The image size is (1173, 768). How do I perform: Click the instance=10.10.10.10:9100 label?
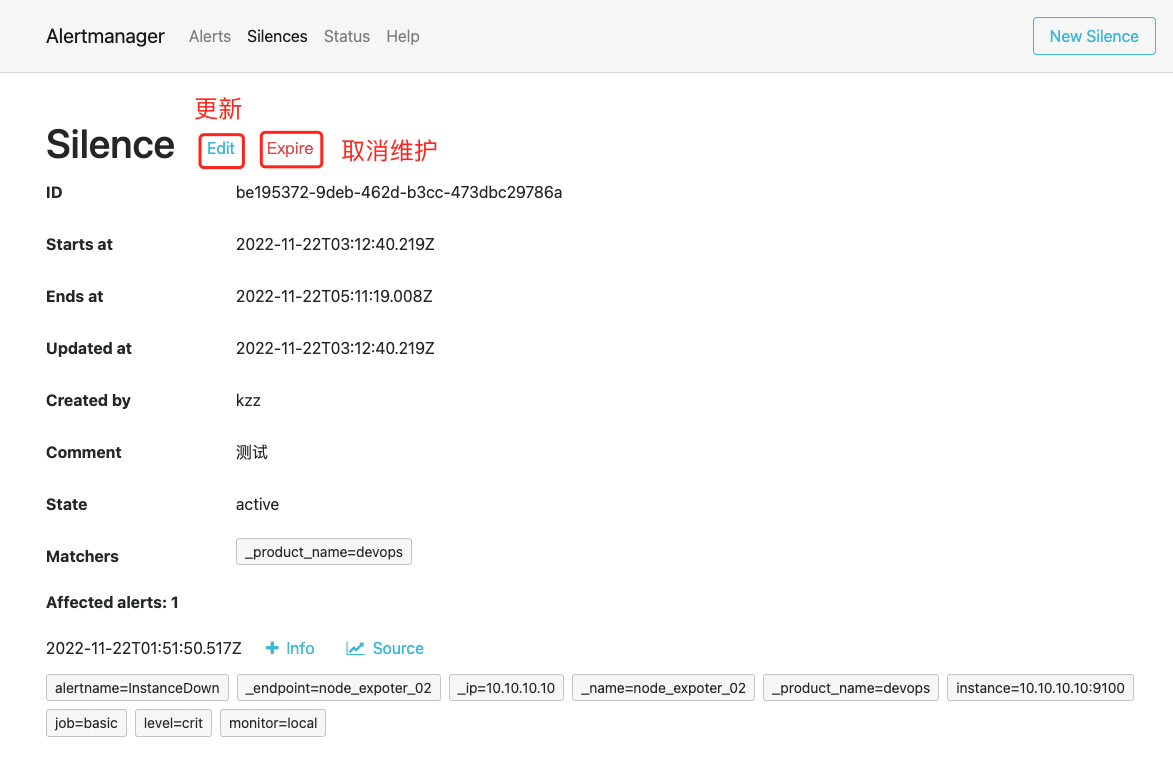(1040, 688)
